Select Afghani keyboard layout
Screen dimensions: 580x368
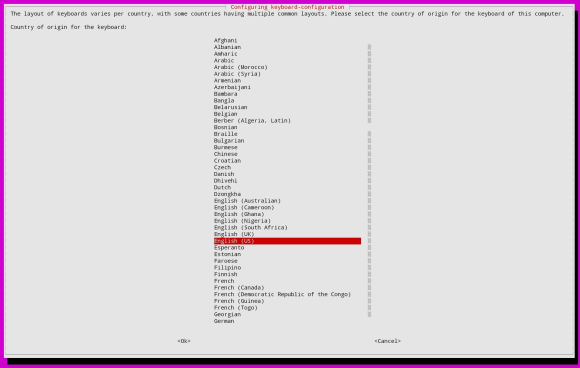(225, 40)
